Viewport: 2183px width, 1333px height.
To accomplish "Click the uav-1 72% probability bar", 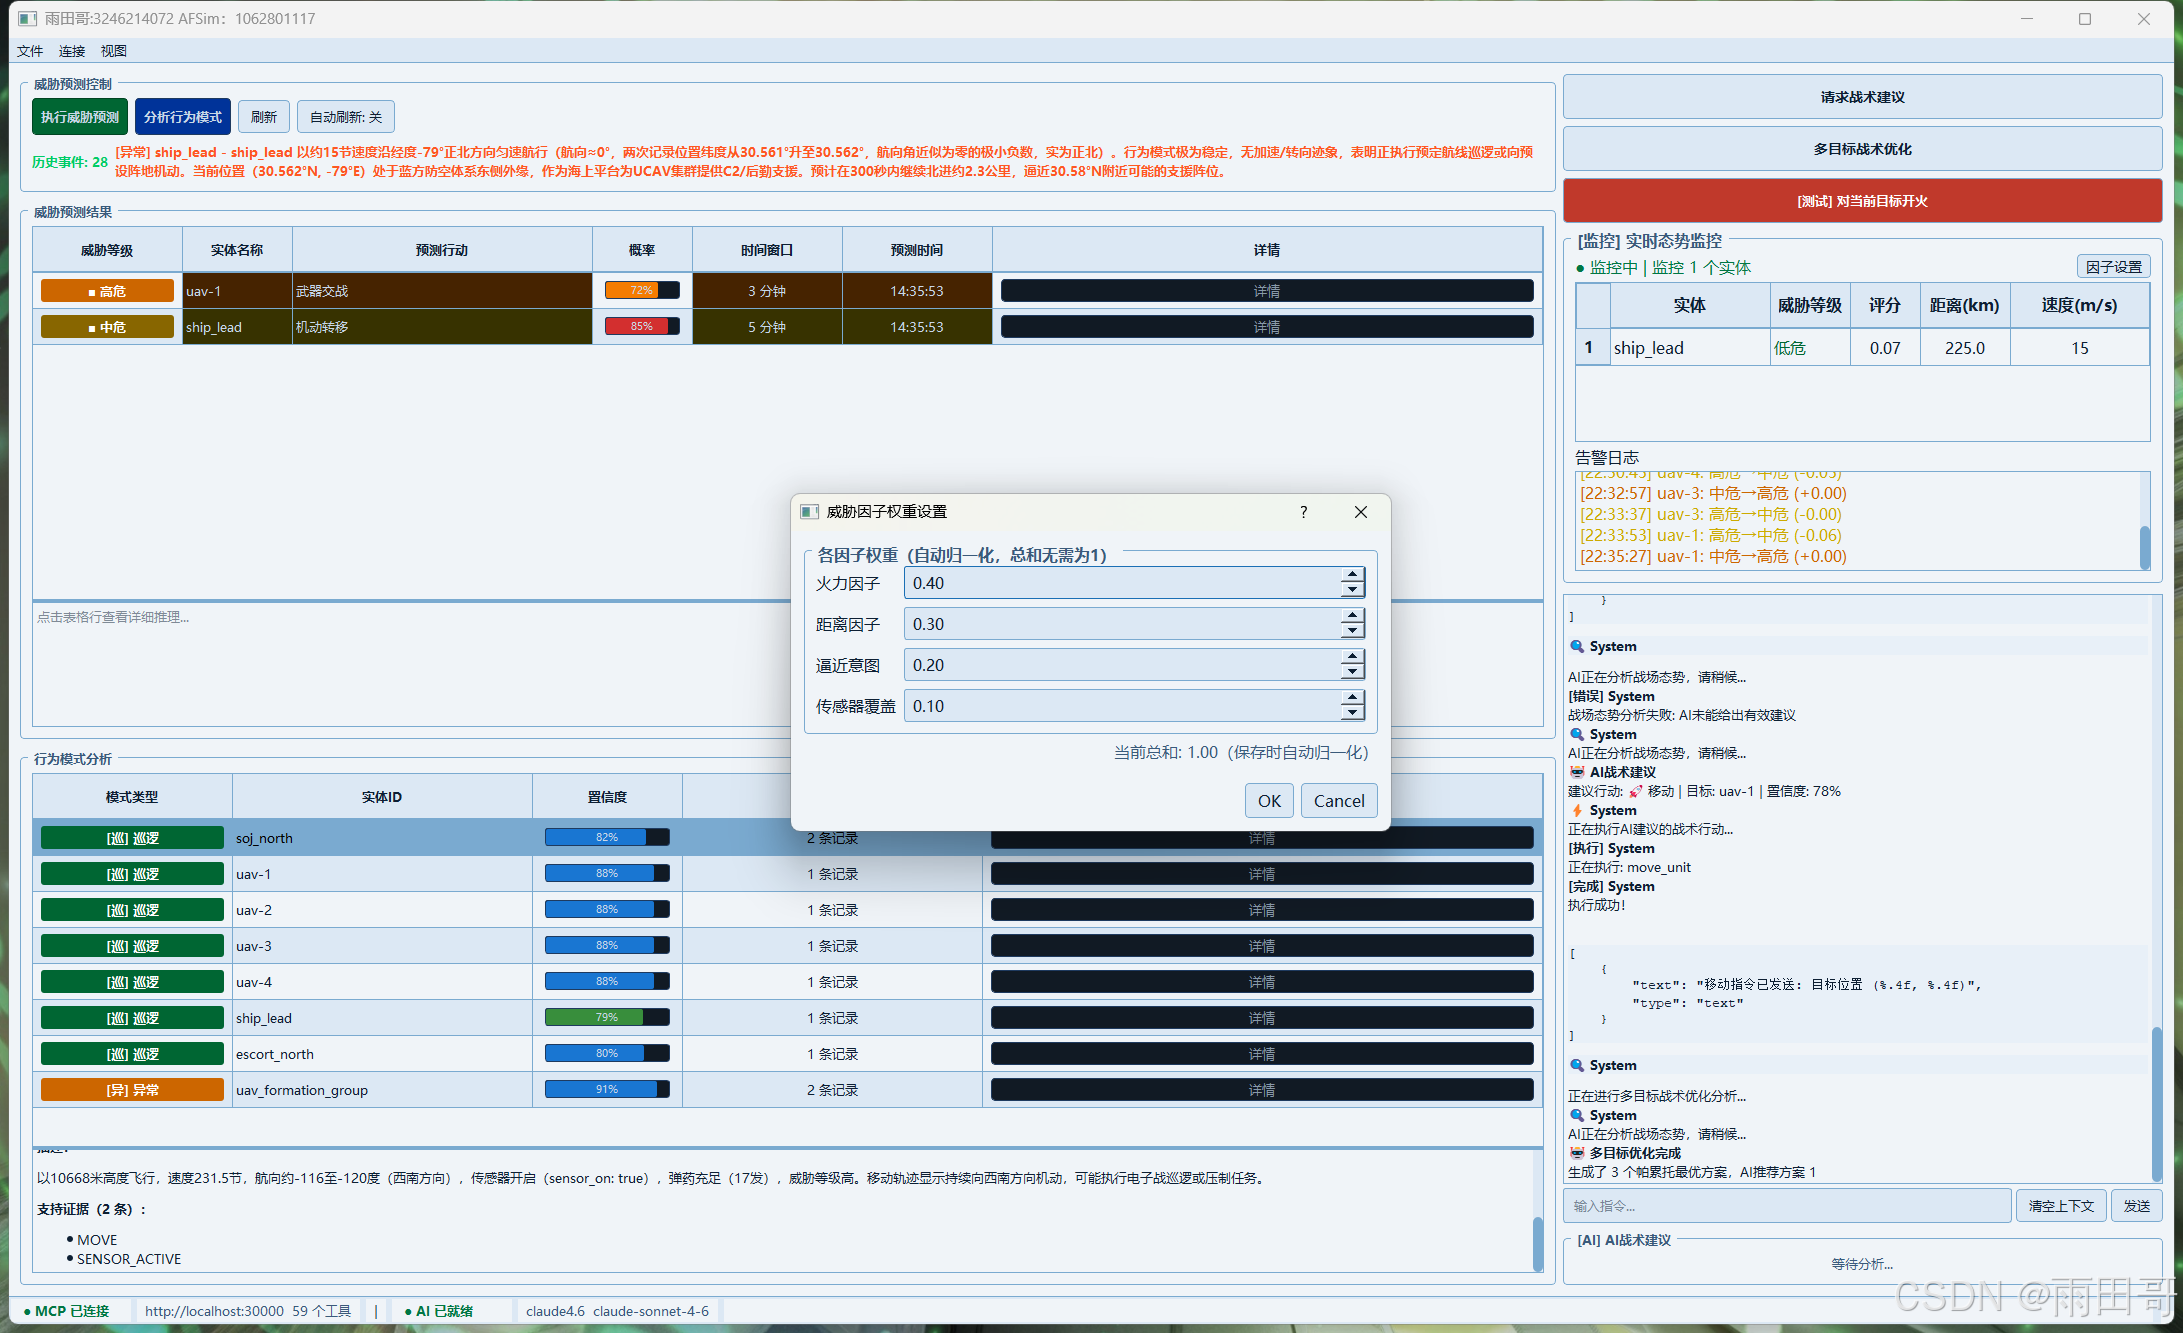I will click(642, 291).
